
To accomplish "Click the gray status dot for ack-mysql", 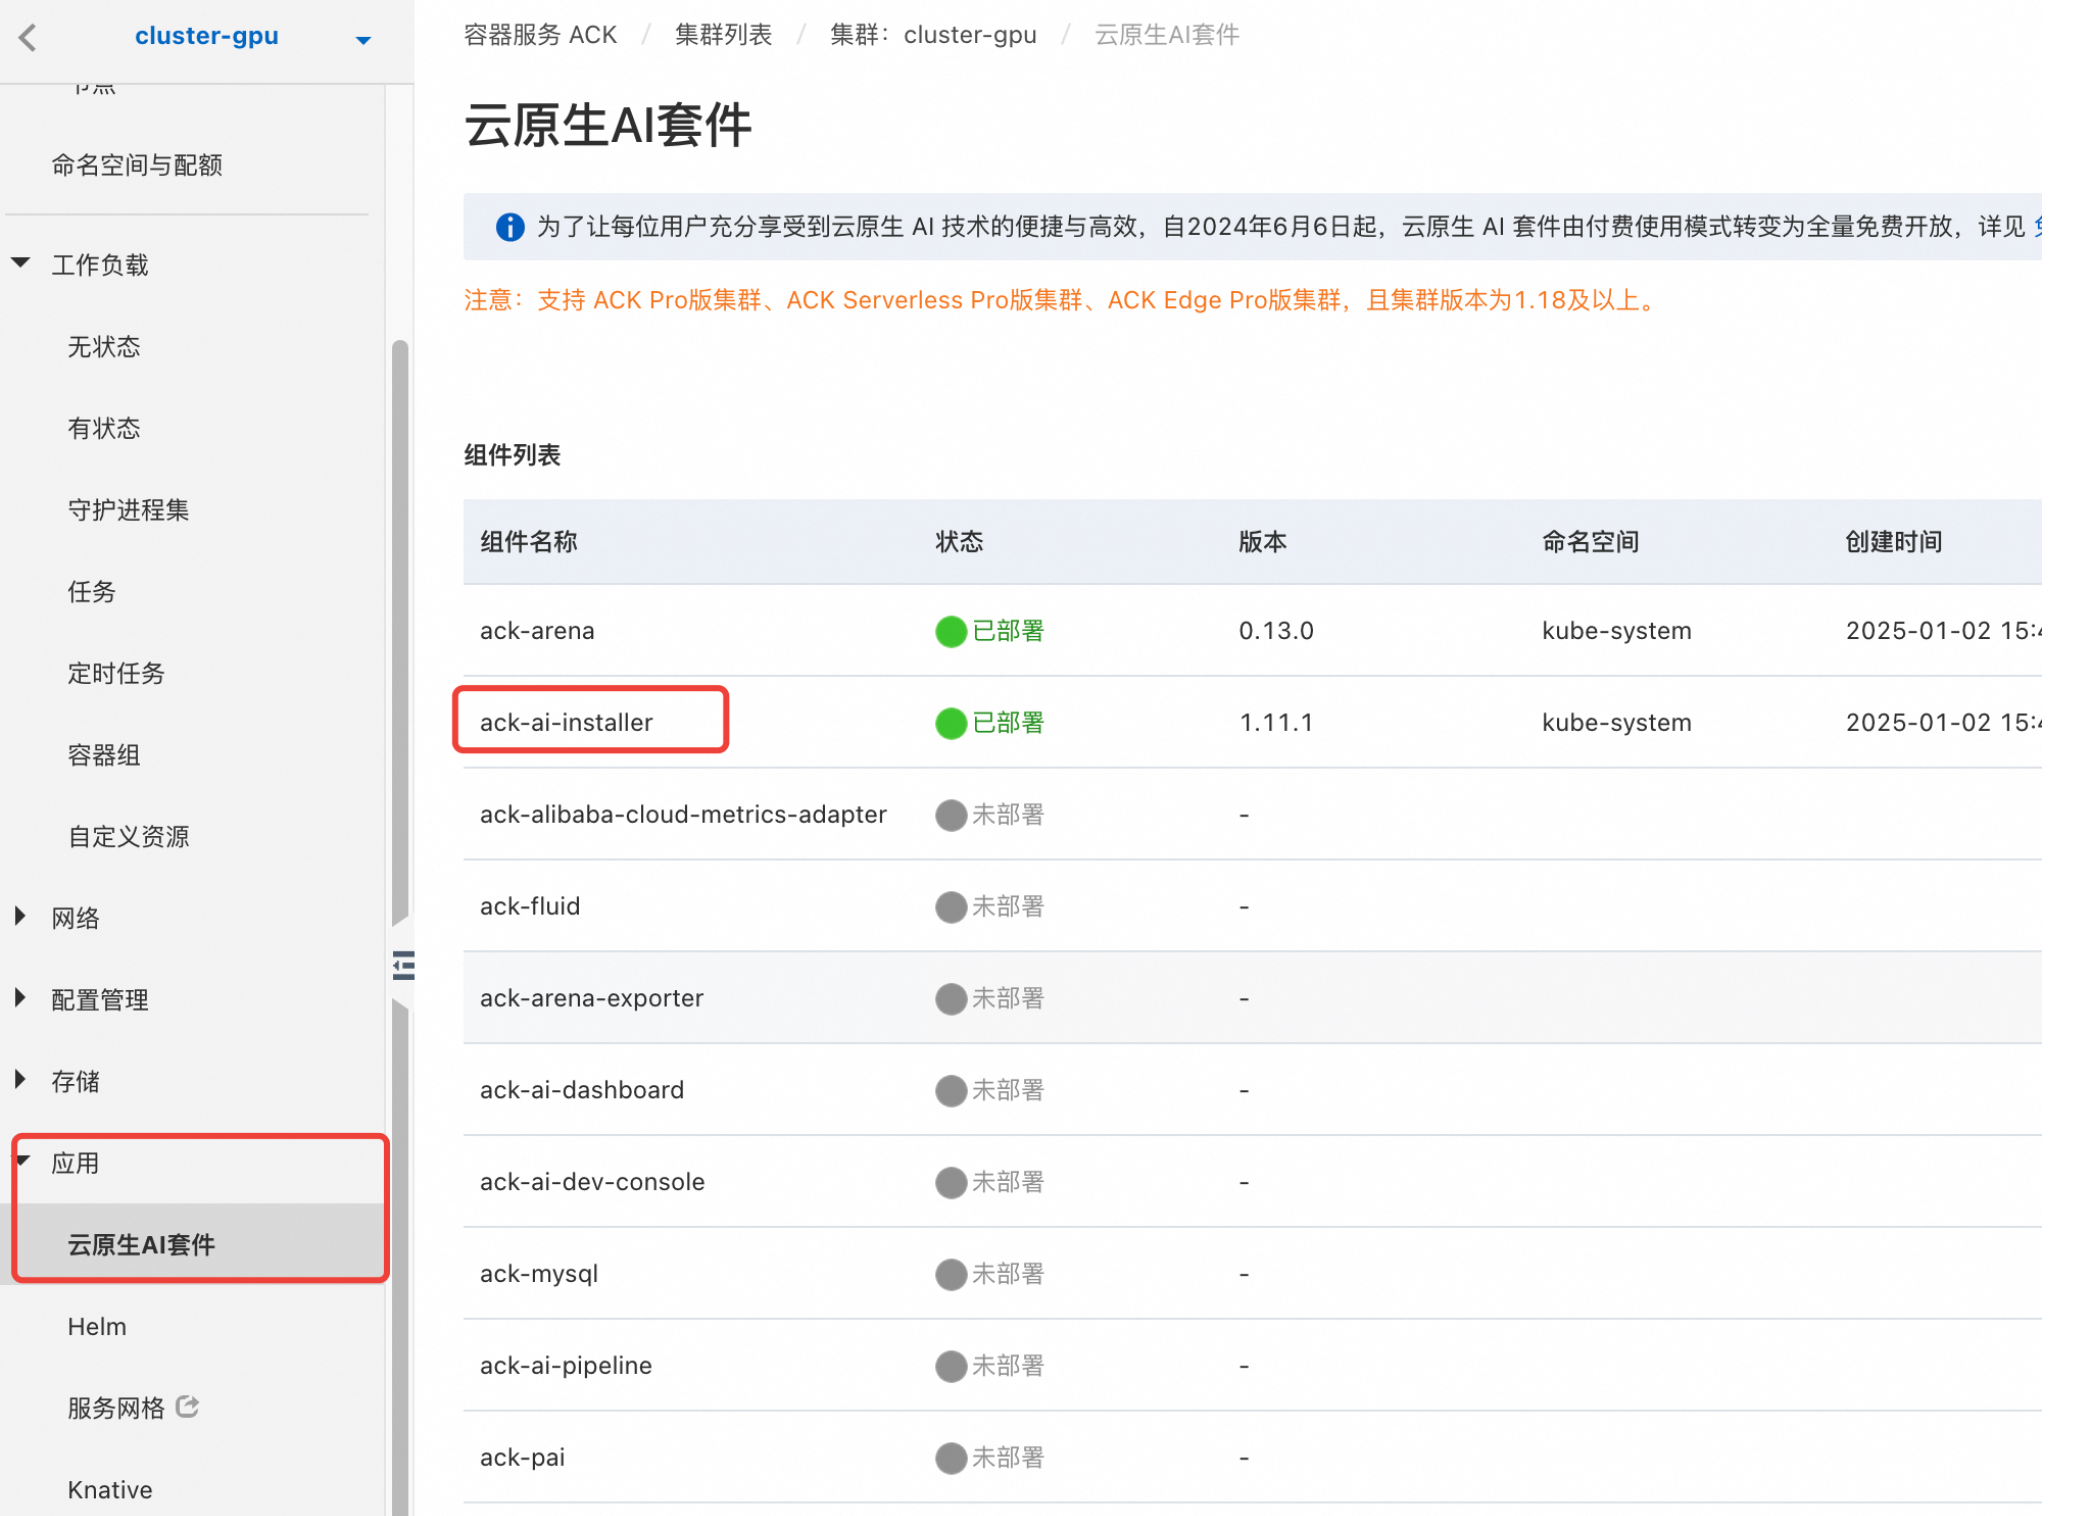I will 950,1274.
